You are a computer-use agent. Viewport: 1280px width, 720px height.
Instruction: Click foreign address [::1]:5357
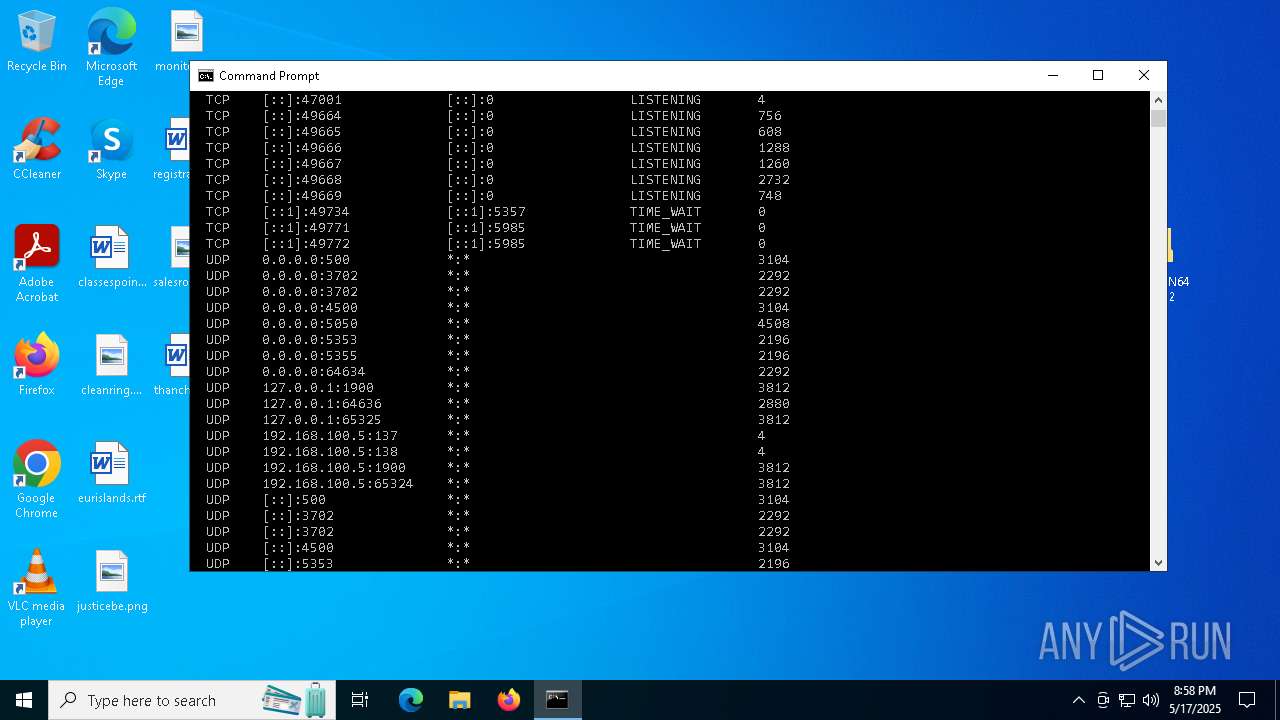coord(486,212)
